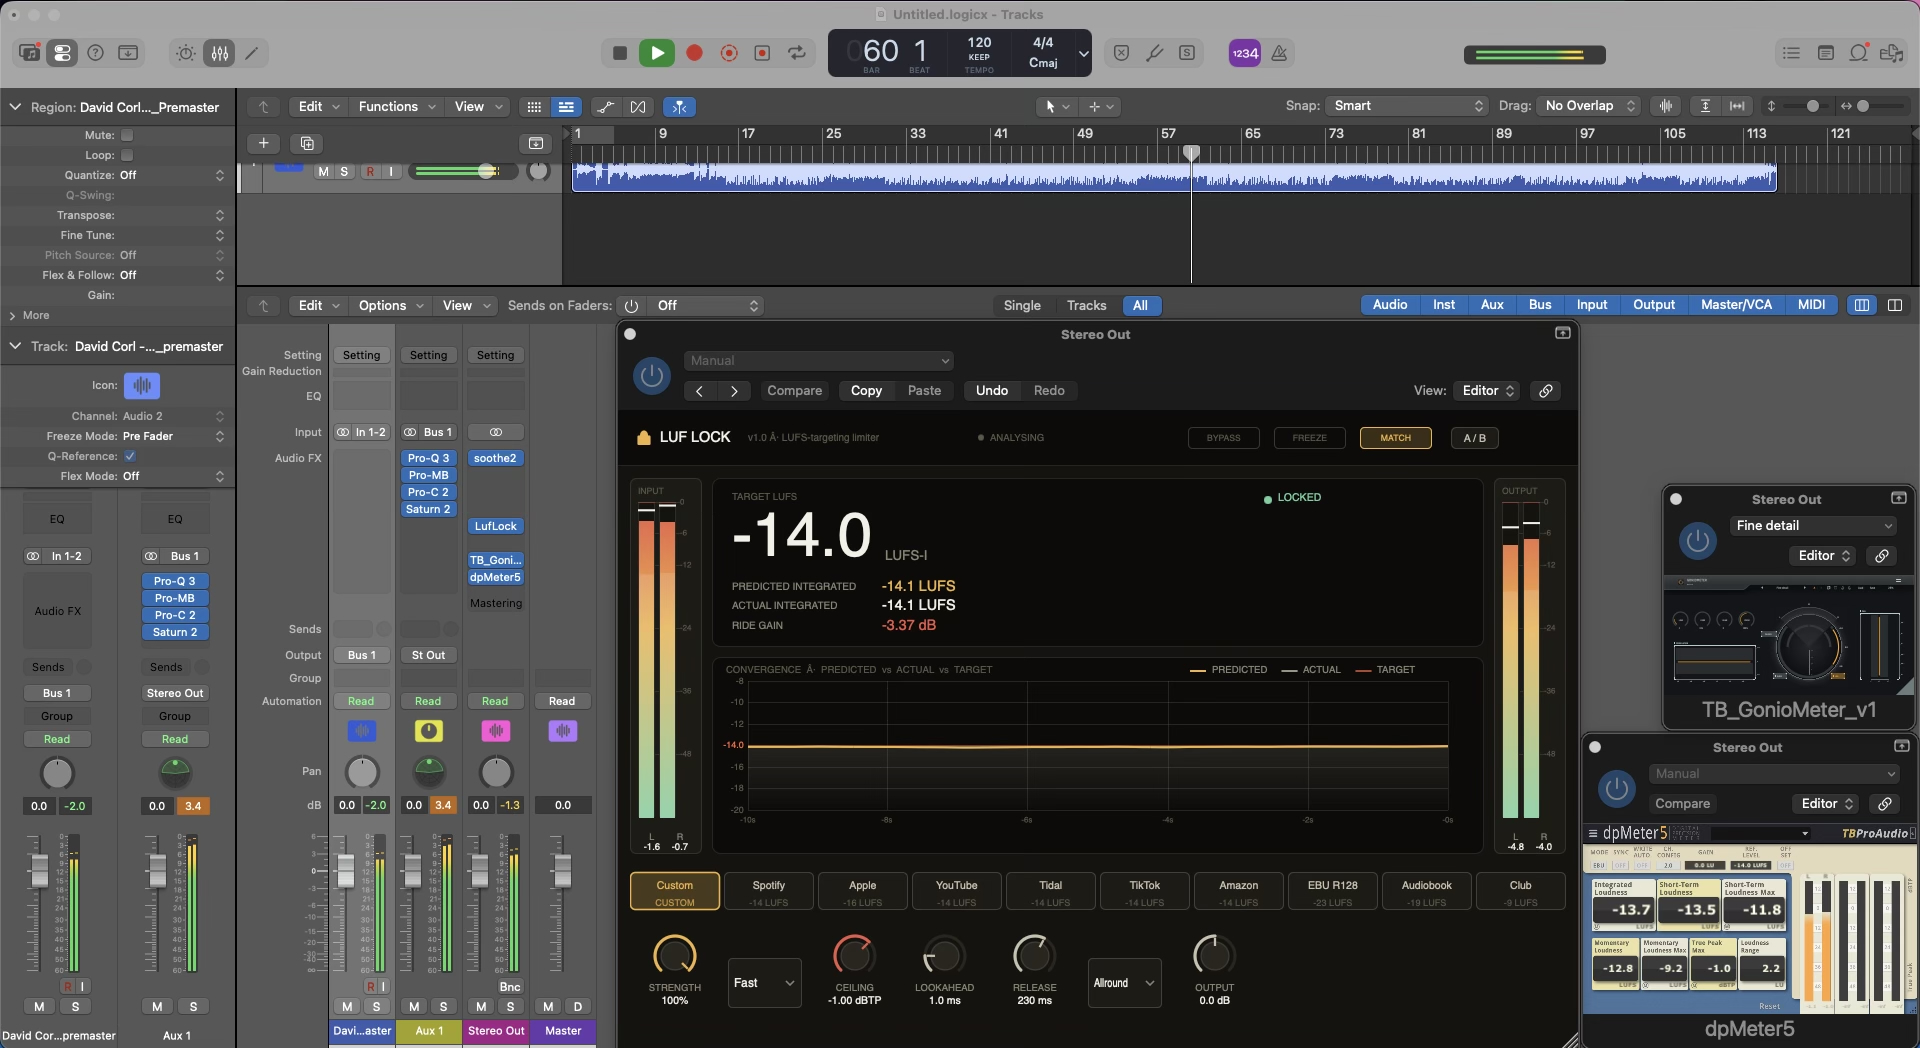Toggle grid view button in Tracks toolbar
The height and width of the screenshot is (1048, 1920).
534,106
